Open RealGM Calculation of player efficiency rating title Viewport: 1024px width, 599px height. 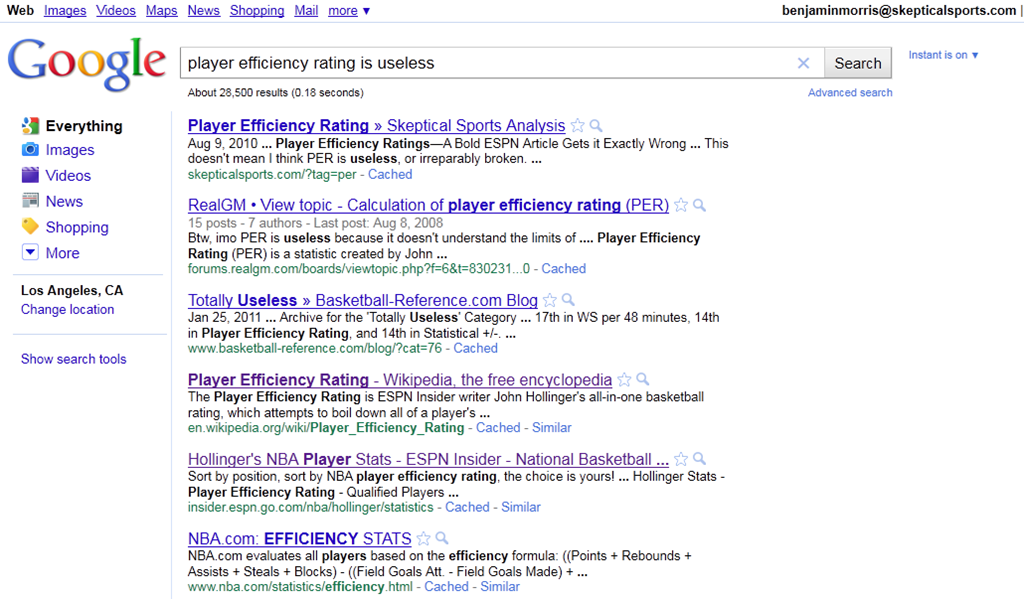pyautogui.click(x=428, y=205)
